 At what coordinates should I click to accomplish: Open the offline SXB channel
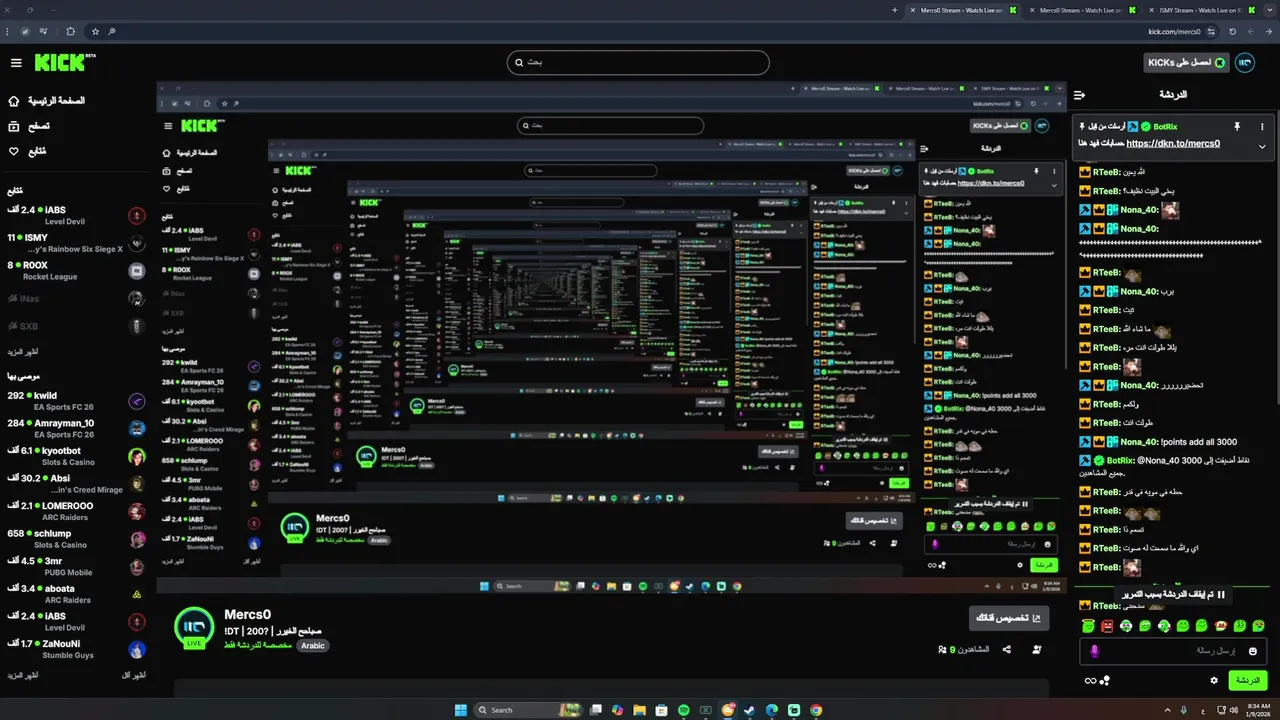(76, 326)
